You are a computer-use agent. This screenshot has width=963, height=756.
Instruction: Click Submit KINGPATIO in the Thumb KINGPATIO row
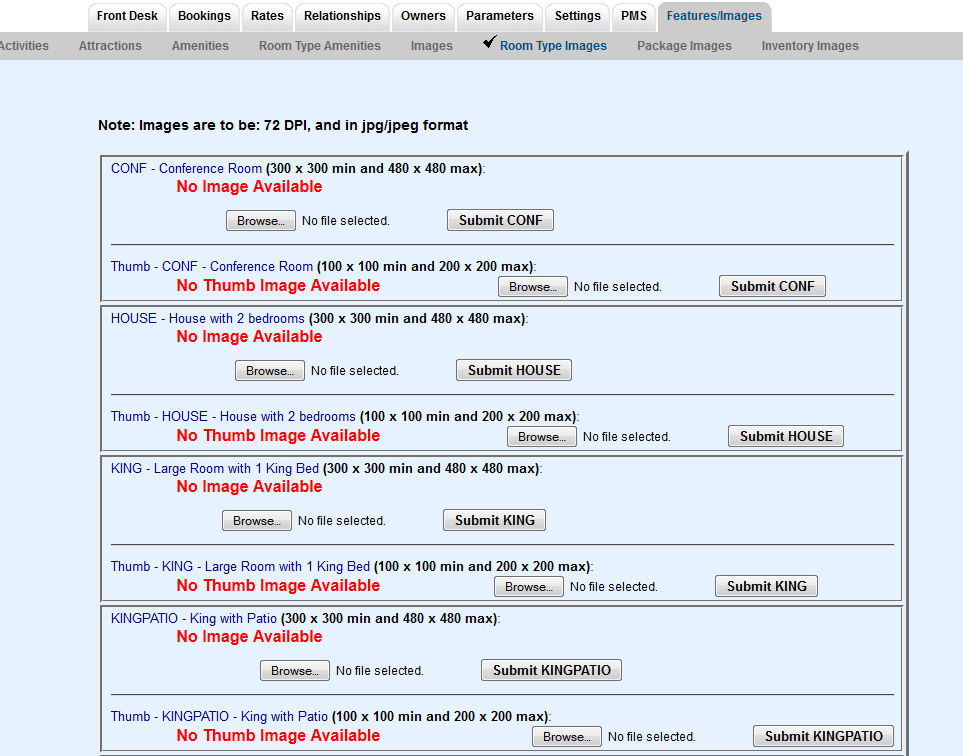click(824, 736)
